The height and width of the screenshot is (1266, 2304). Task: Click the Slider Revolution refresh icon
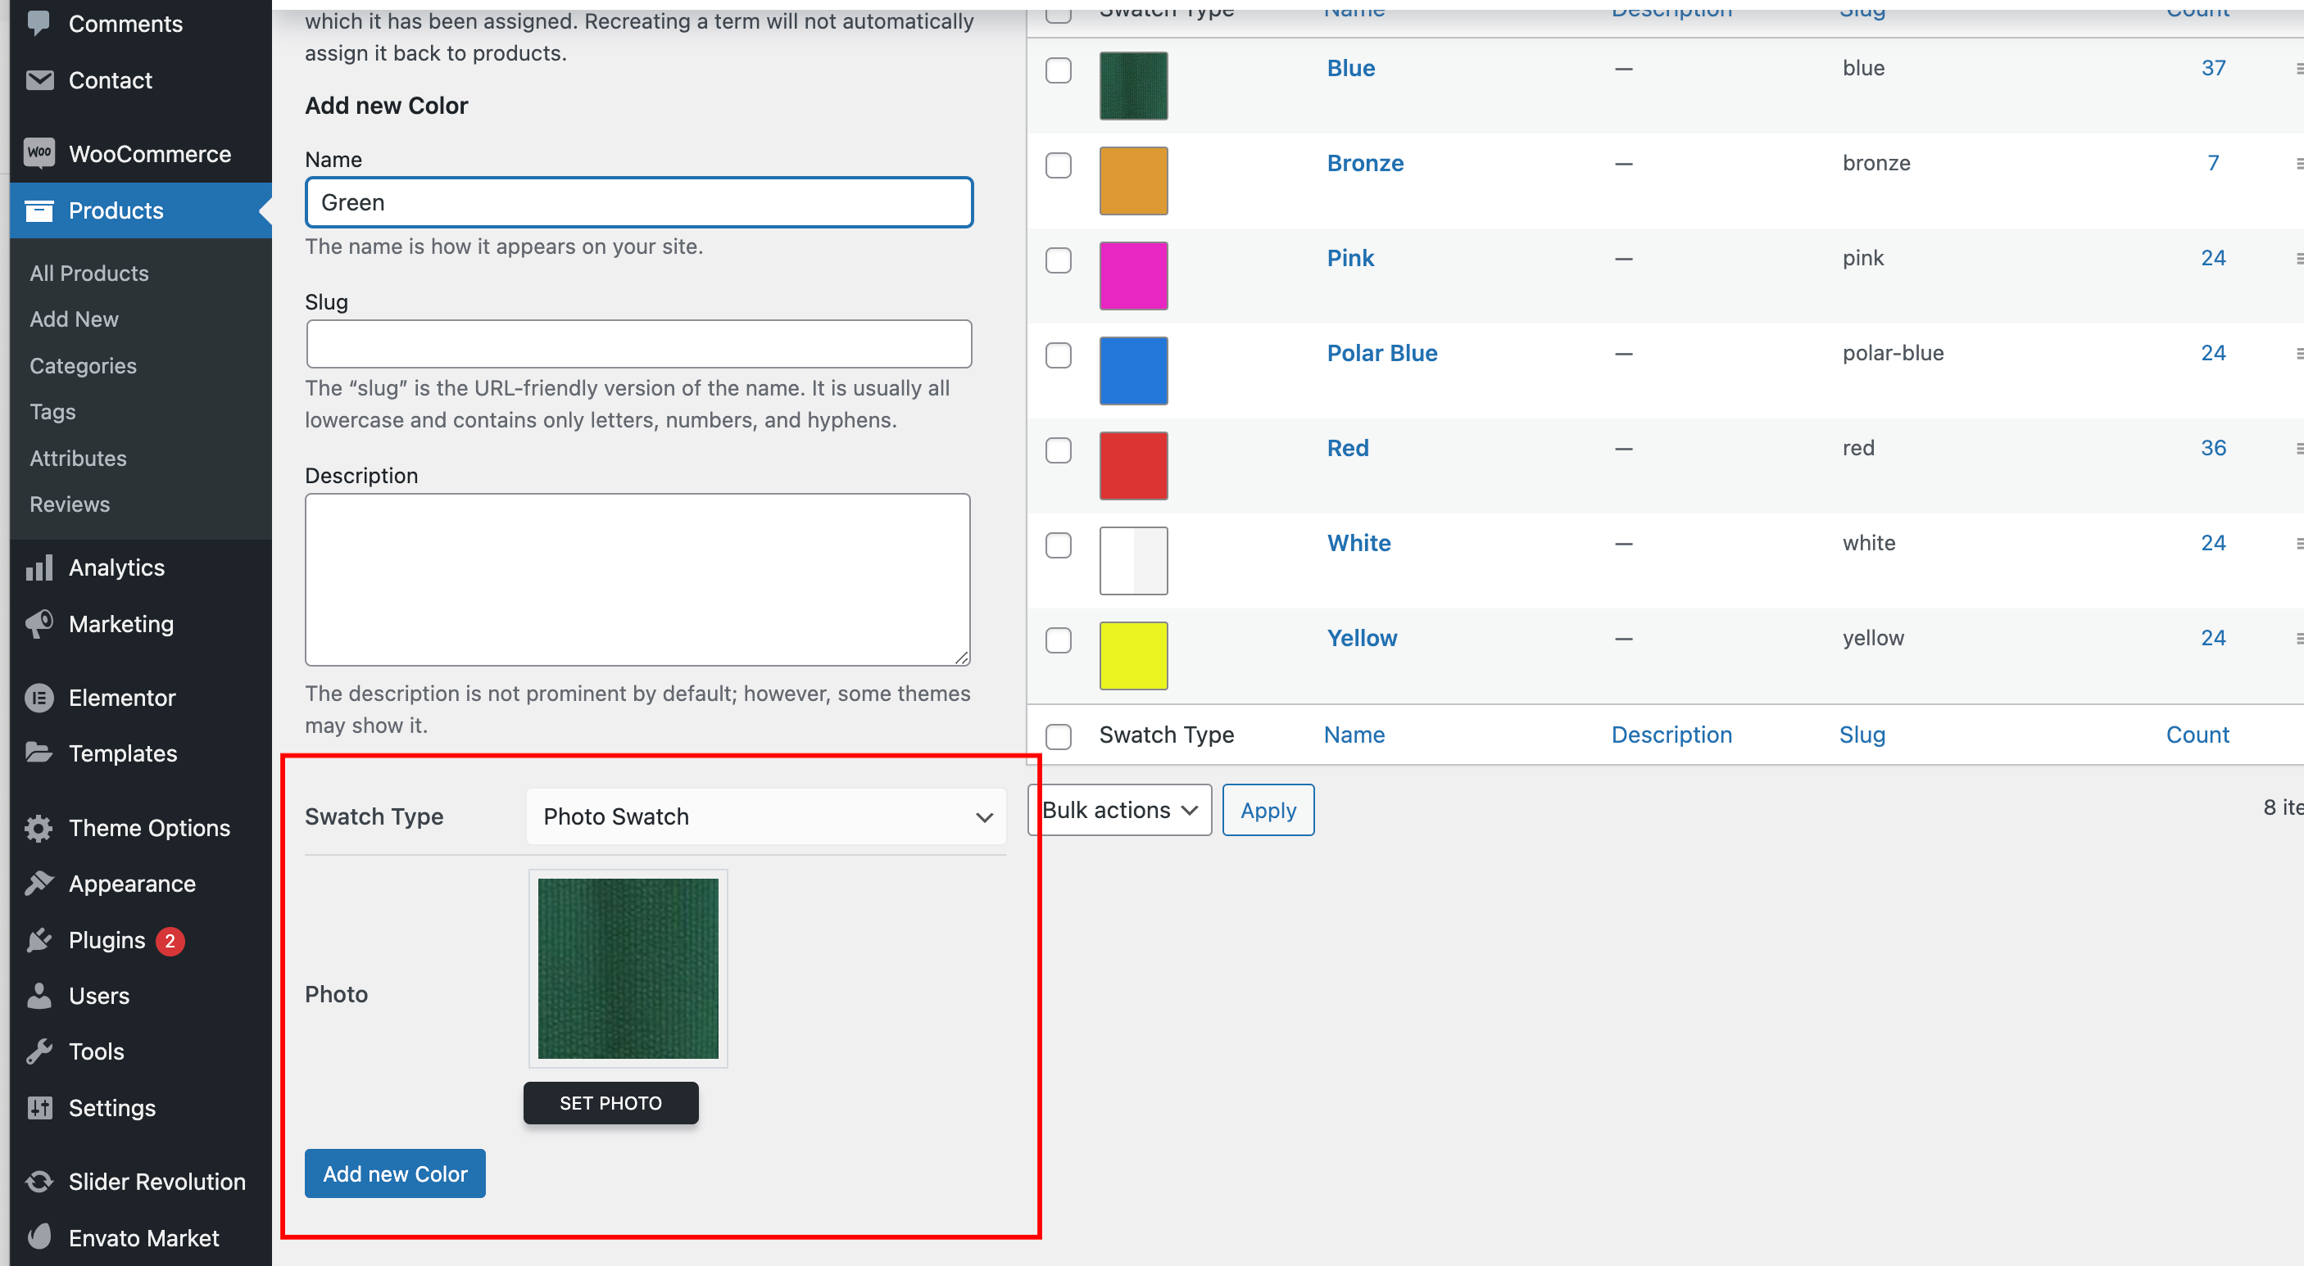pyautogui.click(x=39, y=1182)
